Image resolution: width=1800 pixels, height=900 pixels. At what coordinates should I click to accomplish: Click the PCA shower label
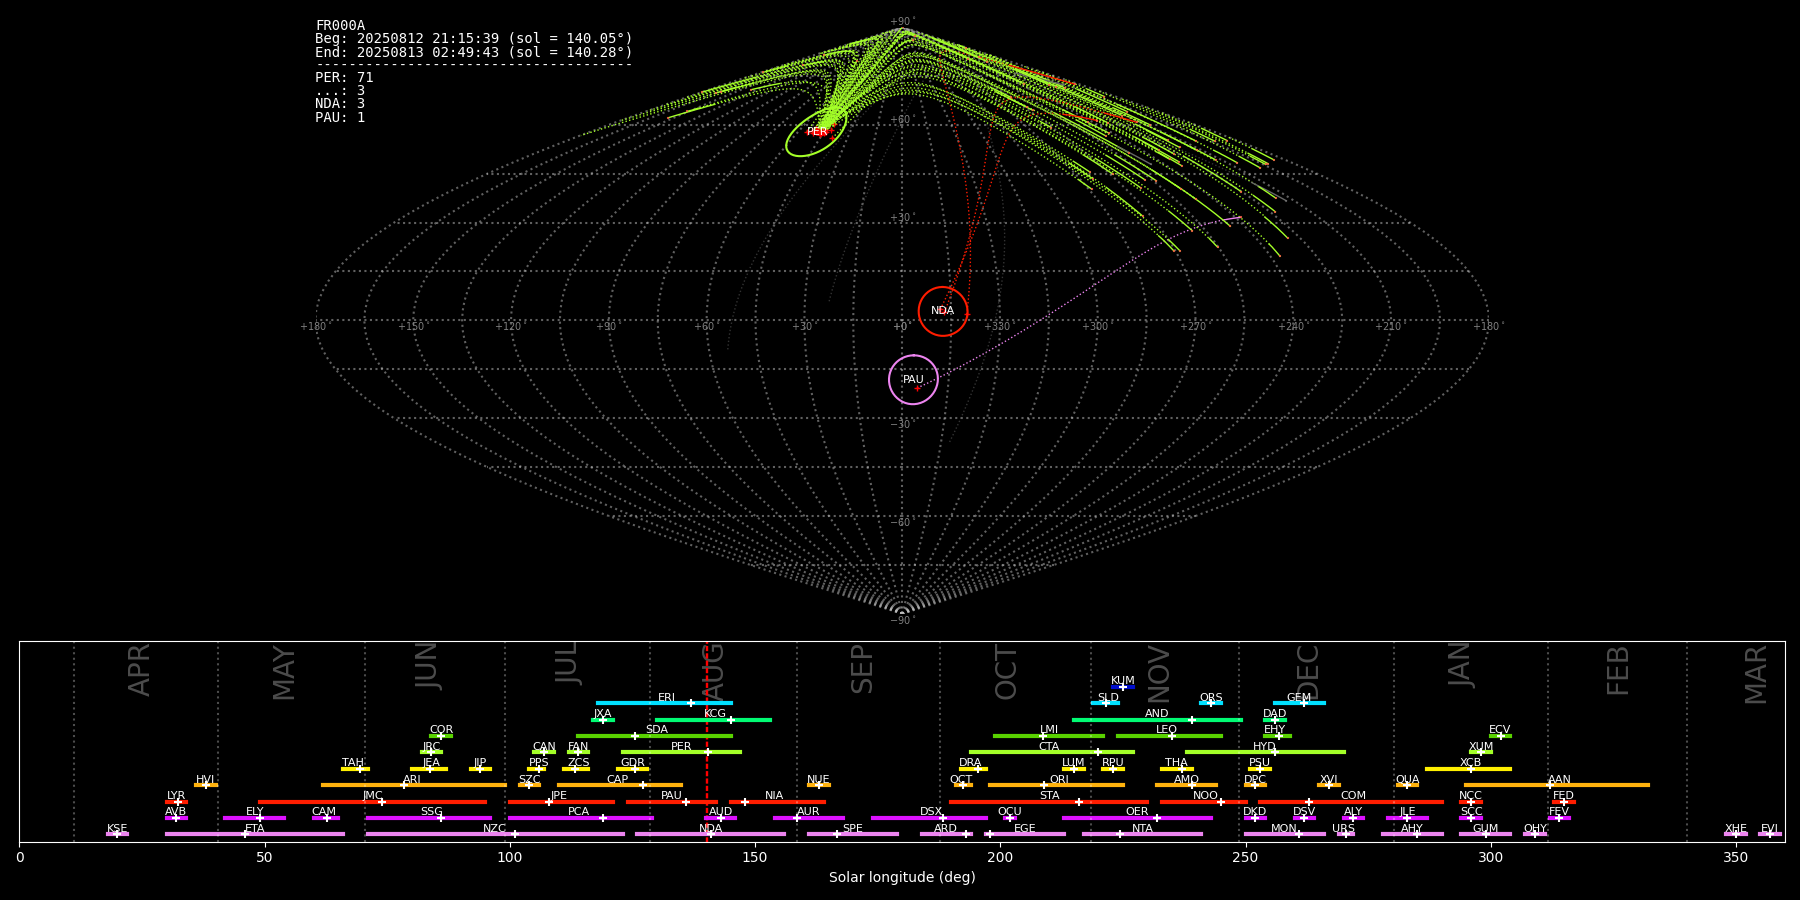(578, 812)
